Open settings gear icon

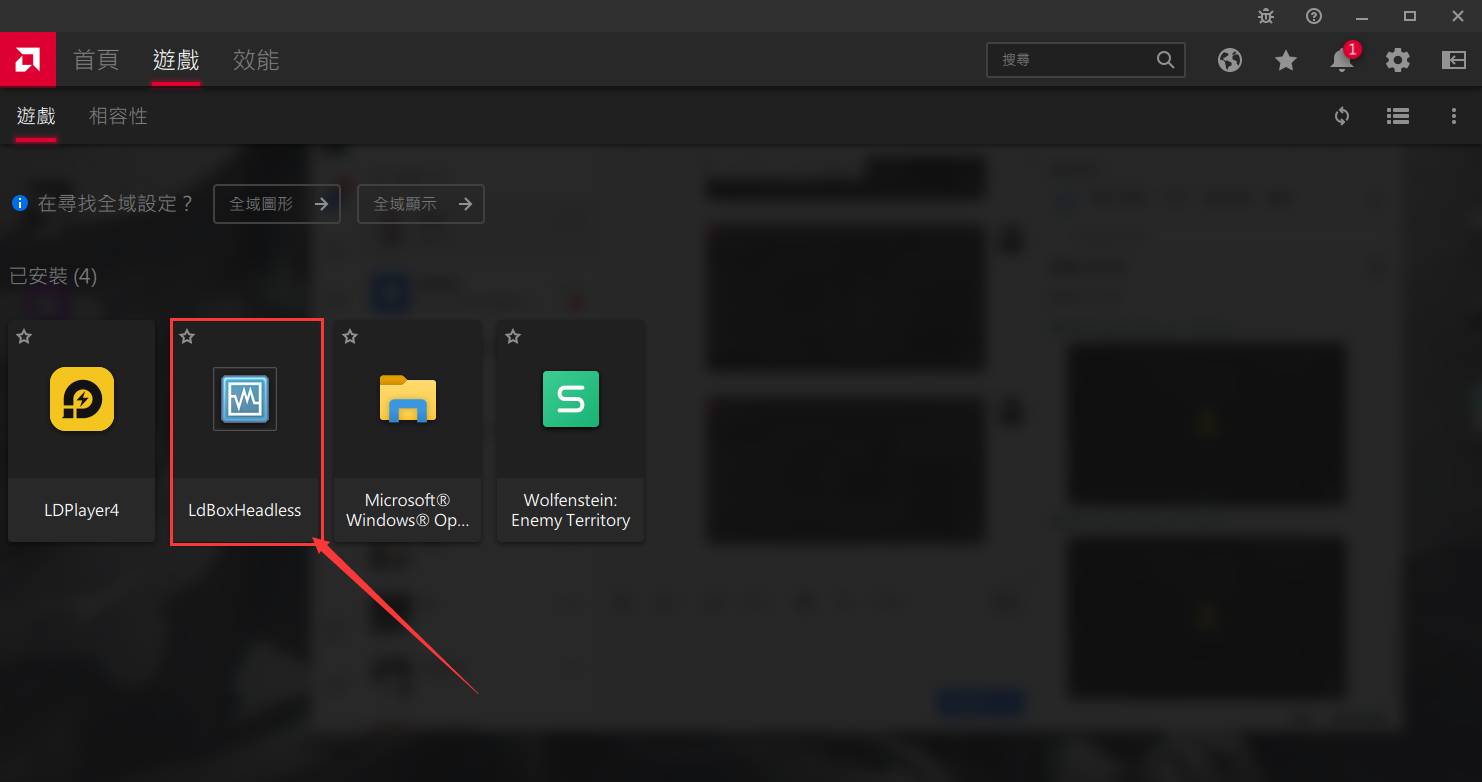(x=1398, y=60)
